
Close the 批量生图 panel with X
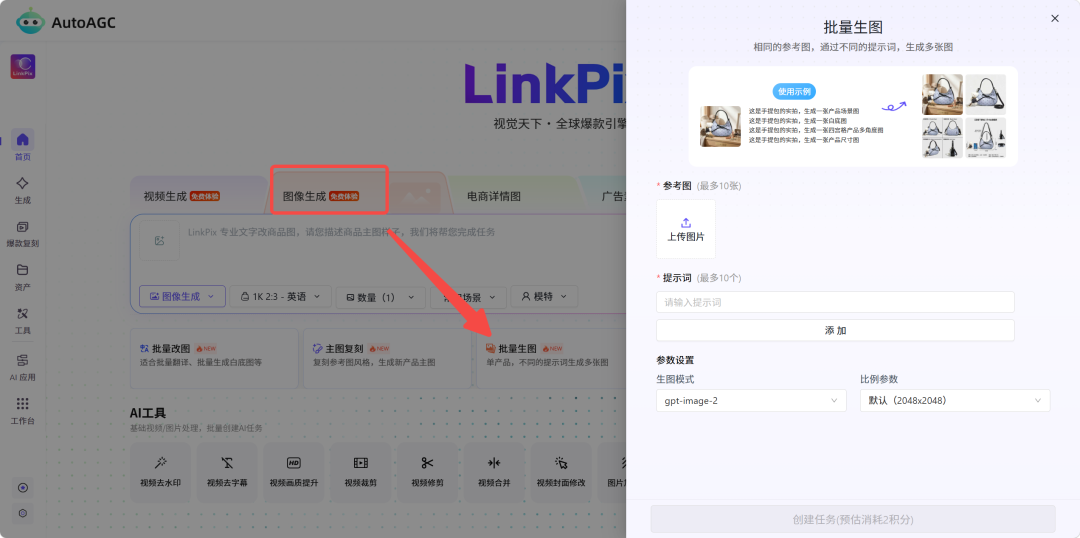[1055, 19]
